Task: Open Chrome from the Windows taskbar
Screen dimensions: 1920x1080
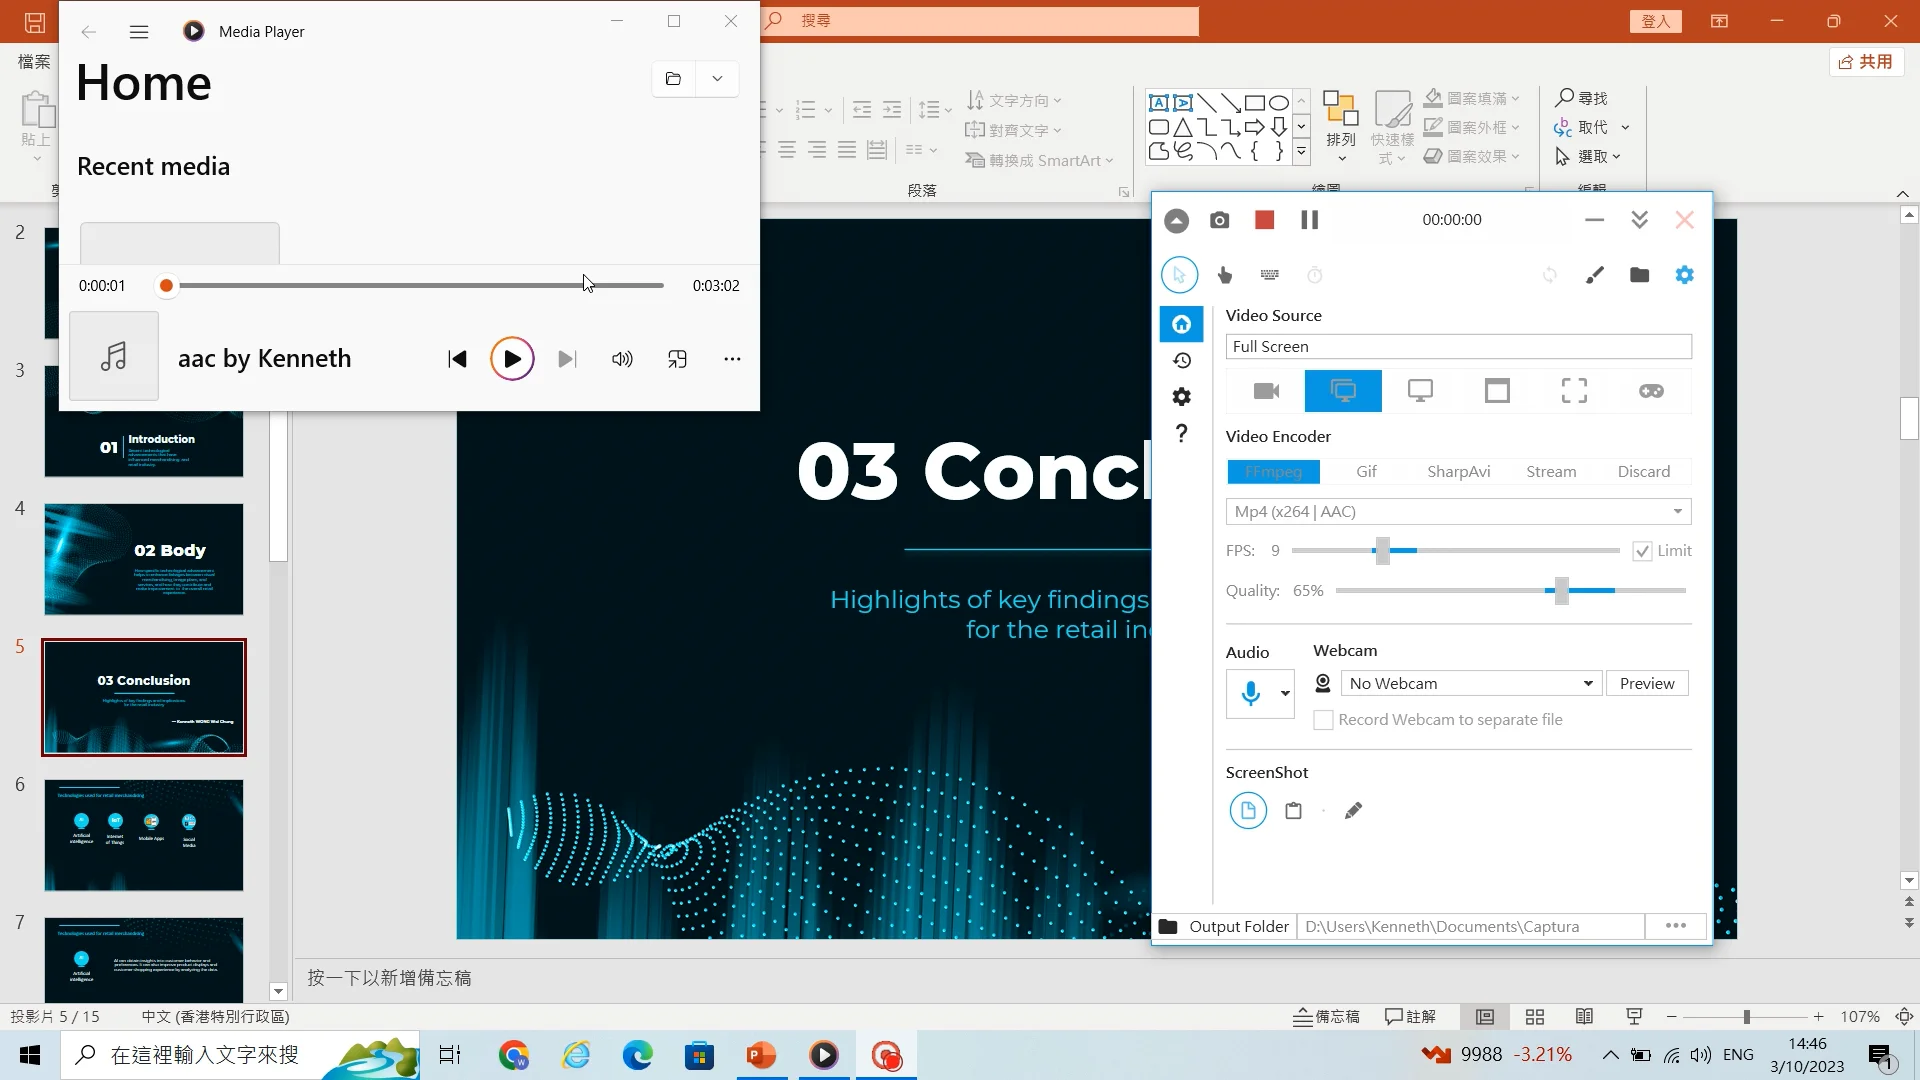Action: pos(514,1055)
